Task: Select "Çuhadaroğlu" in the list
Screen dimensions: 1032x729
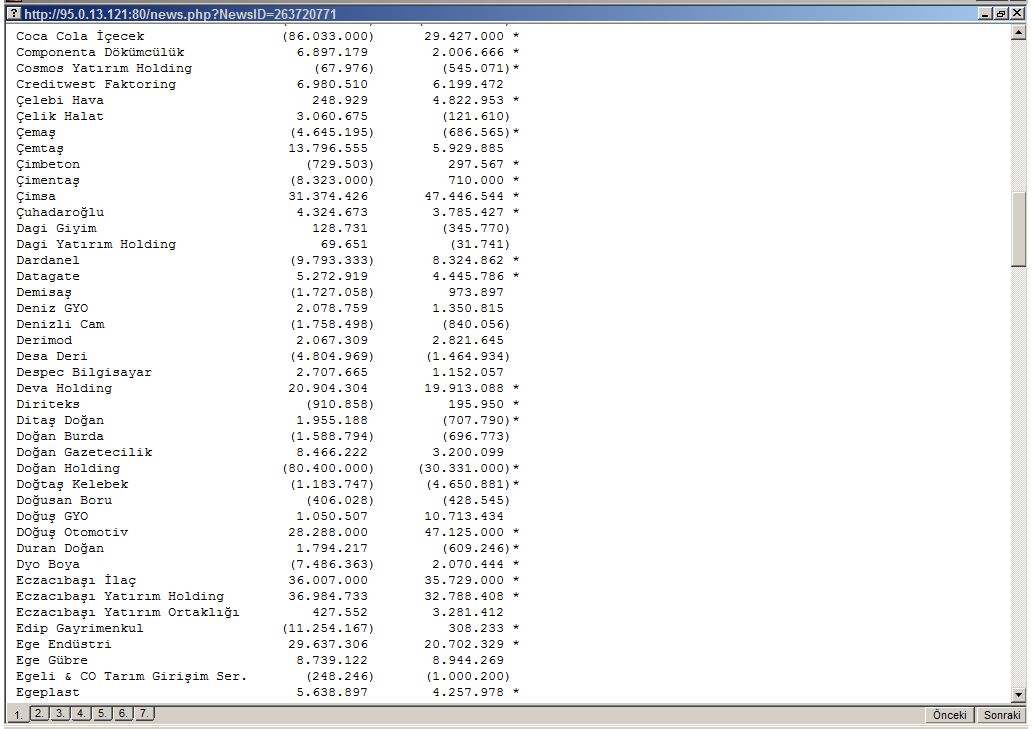Action: (x=60, y=213)
